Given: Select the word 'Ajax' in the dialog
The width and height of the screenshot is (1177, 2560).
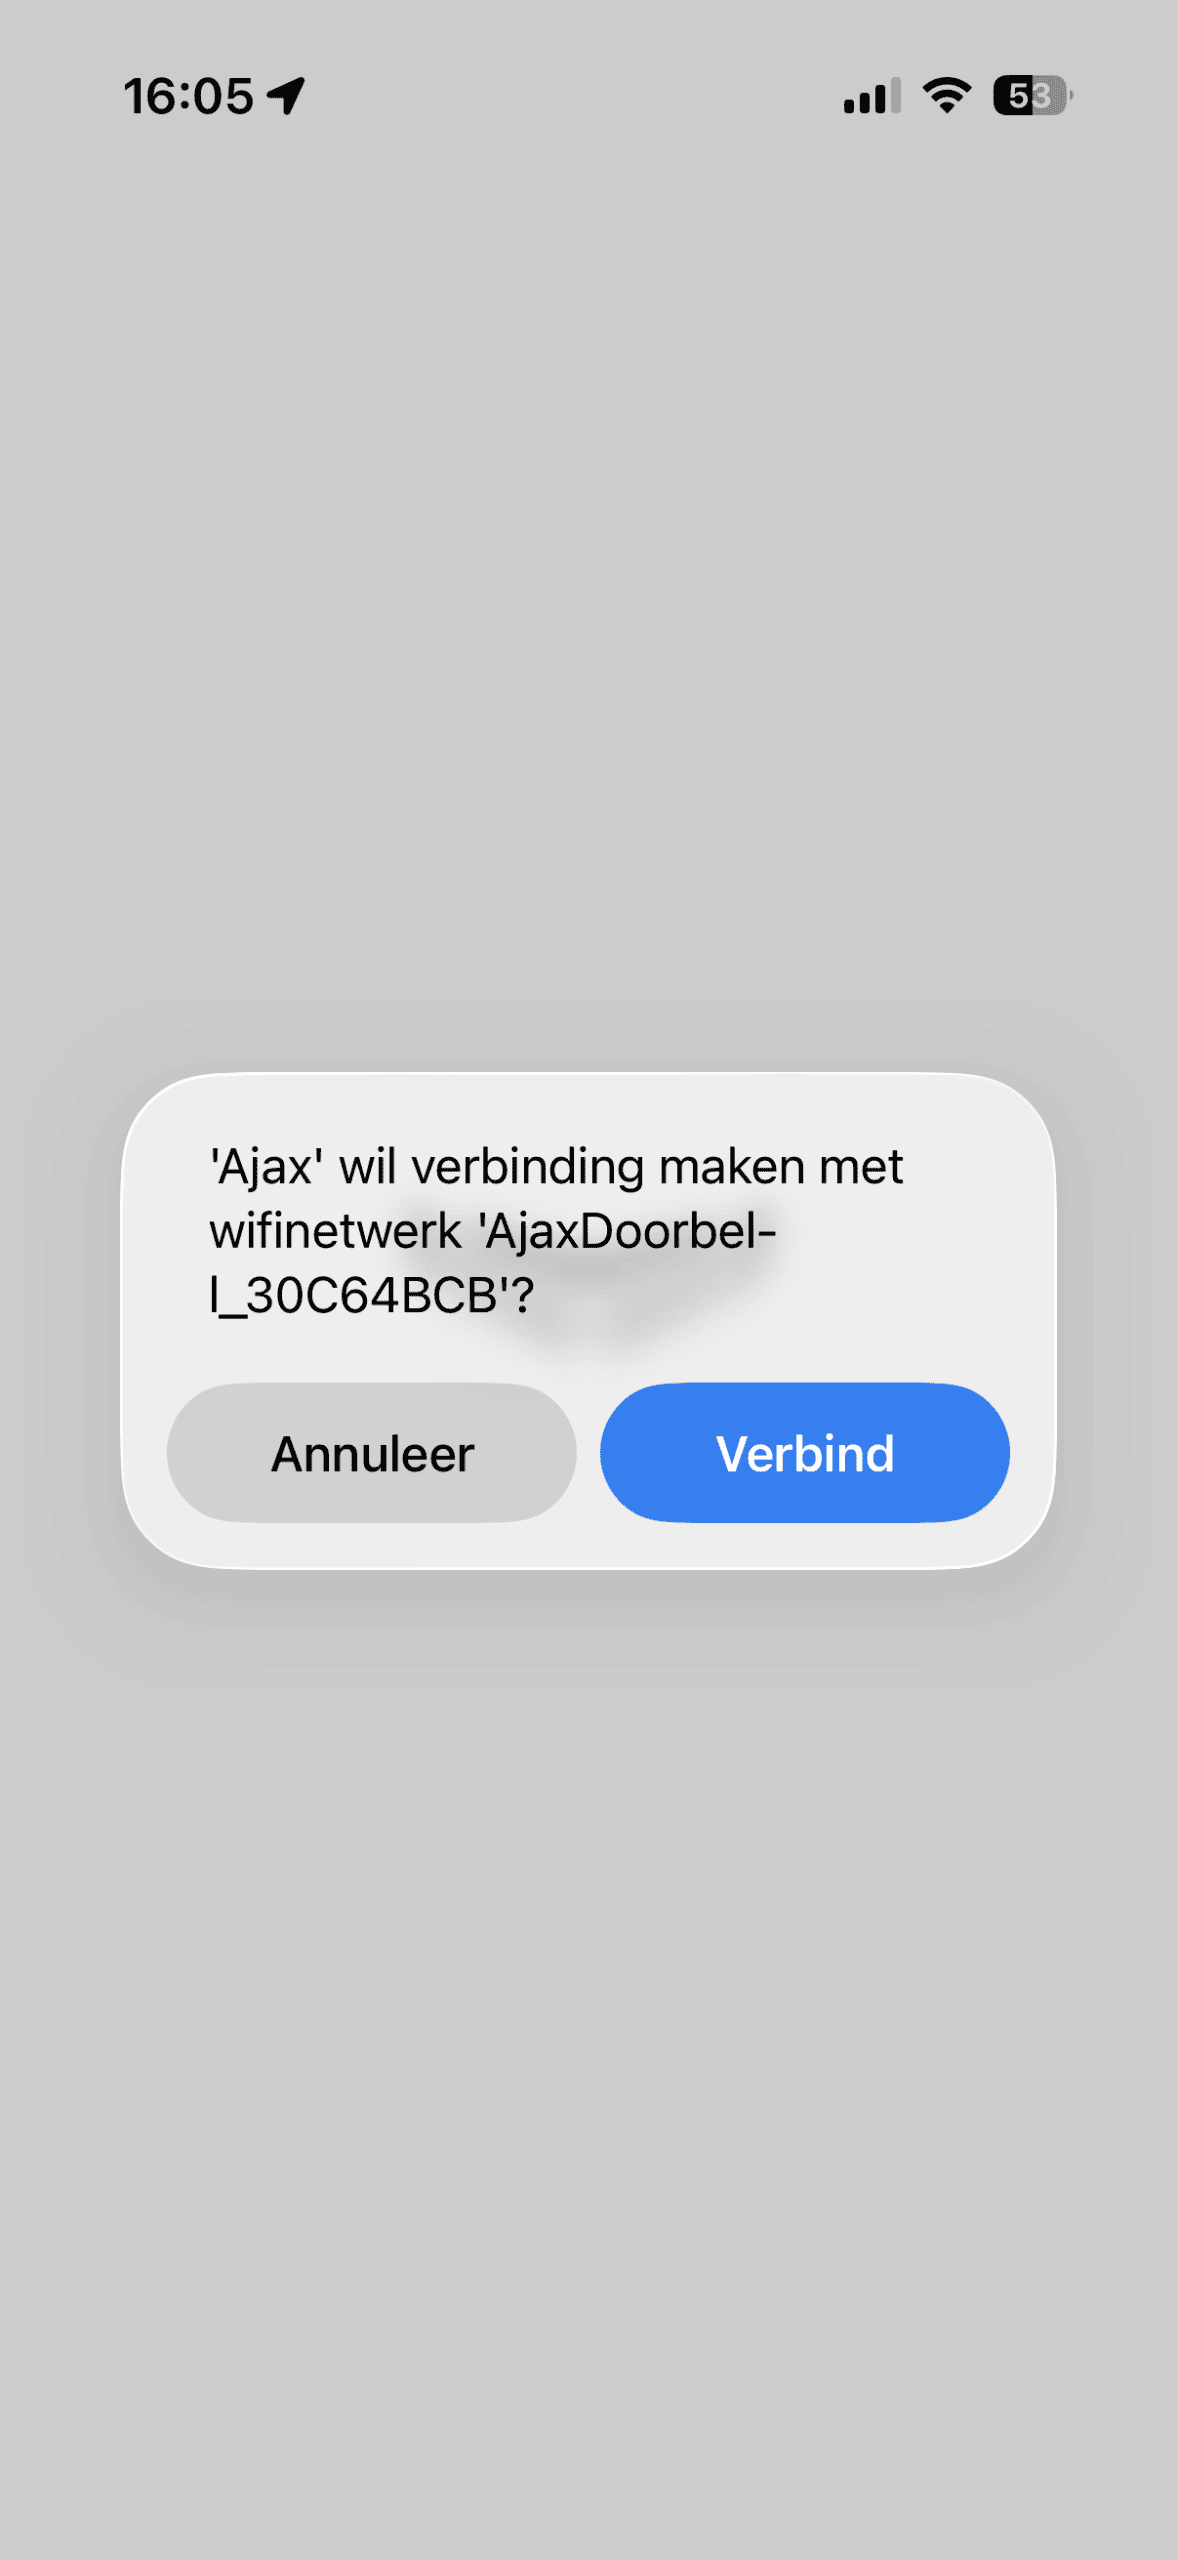Looking at the screenshot, I should (x=266, y=1167).
